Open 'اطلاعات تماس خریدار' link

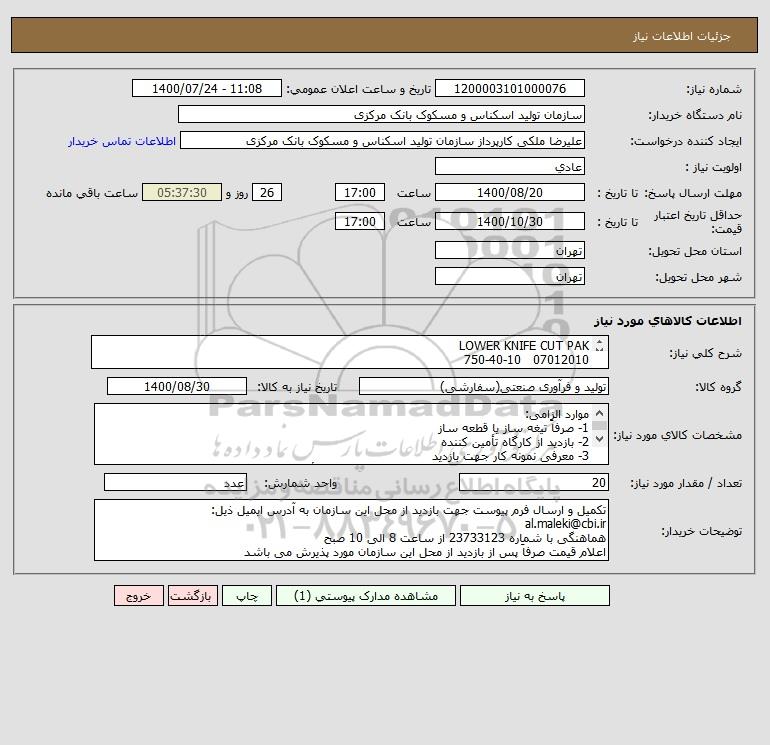click(x=122, y=141)
